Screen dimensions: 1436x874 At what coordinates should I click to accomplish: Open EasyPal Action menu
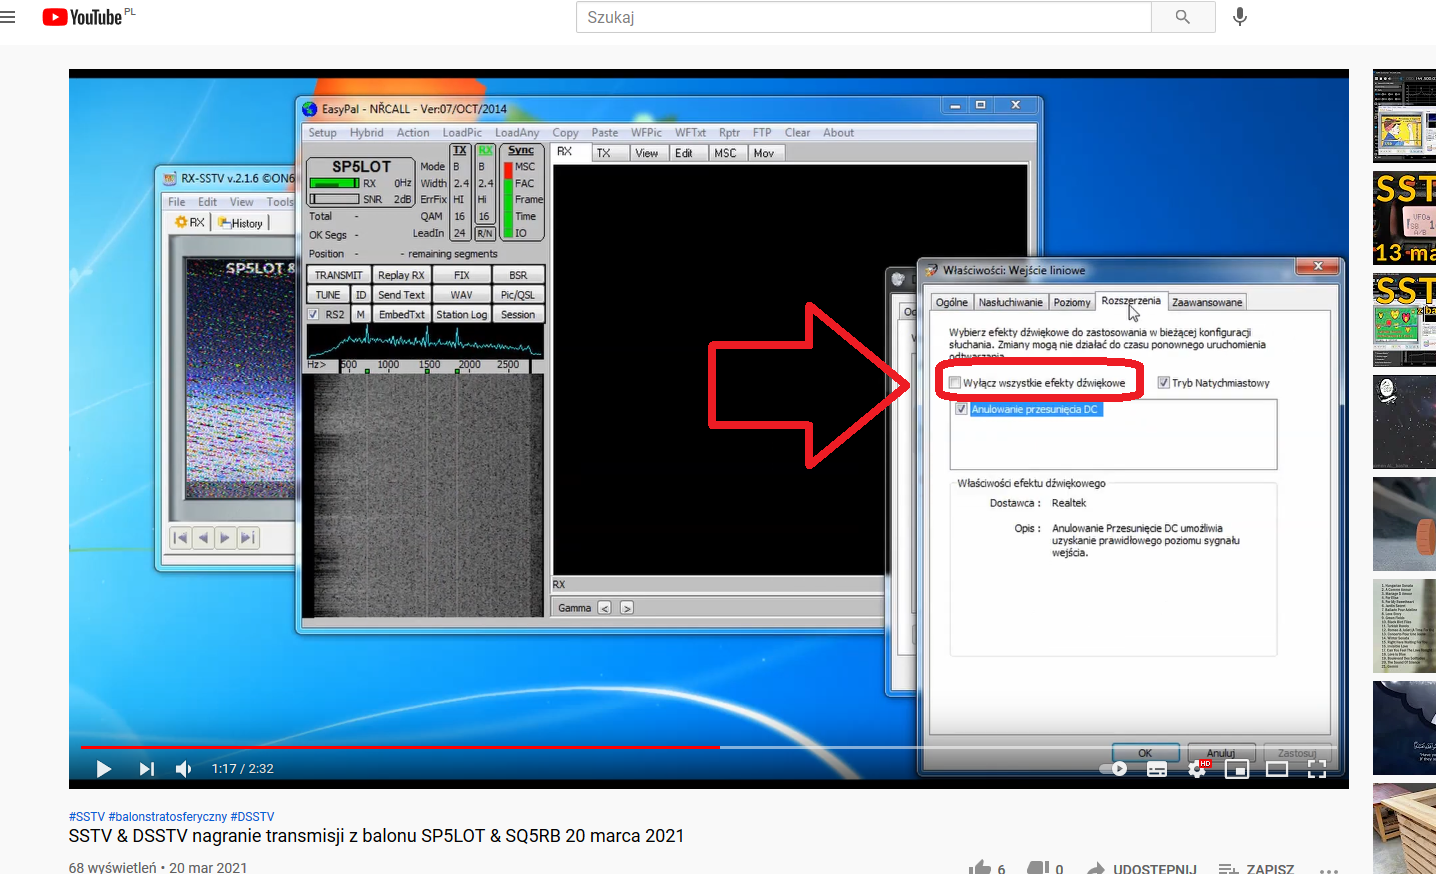coord(413,133)
